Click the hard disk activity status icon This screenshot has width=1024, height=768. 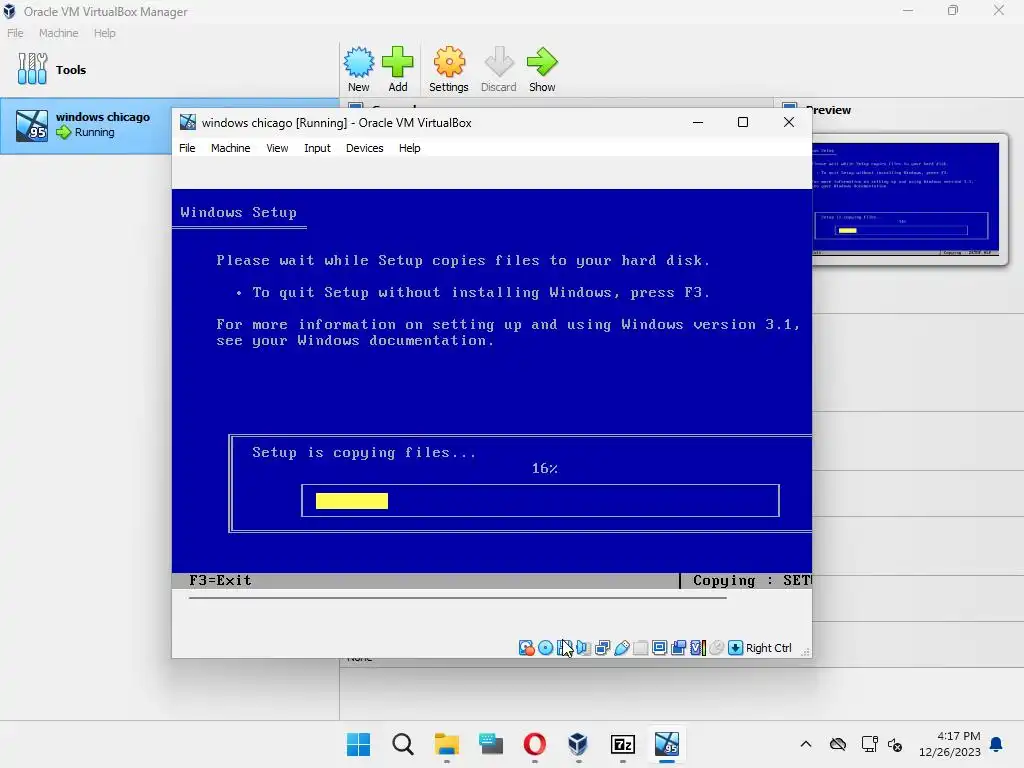point(526,648)
